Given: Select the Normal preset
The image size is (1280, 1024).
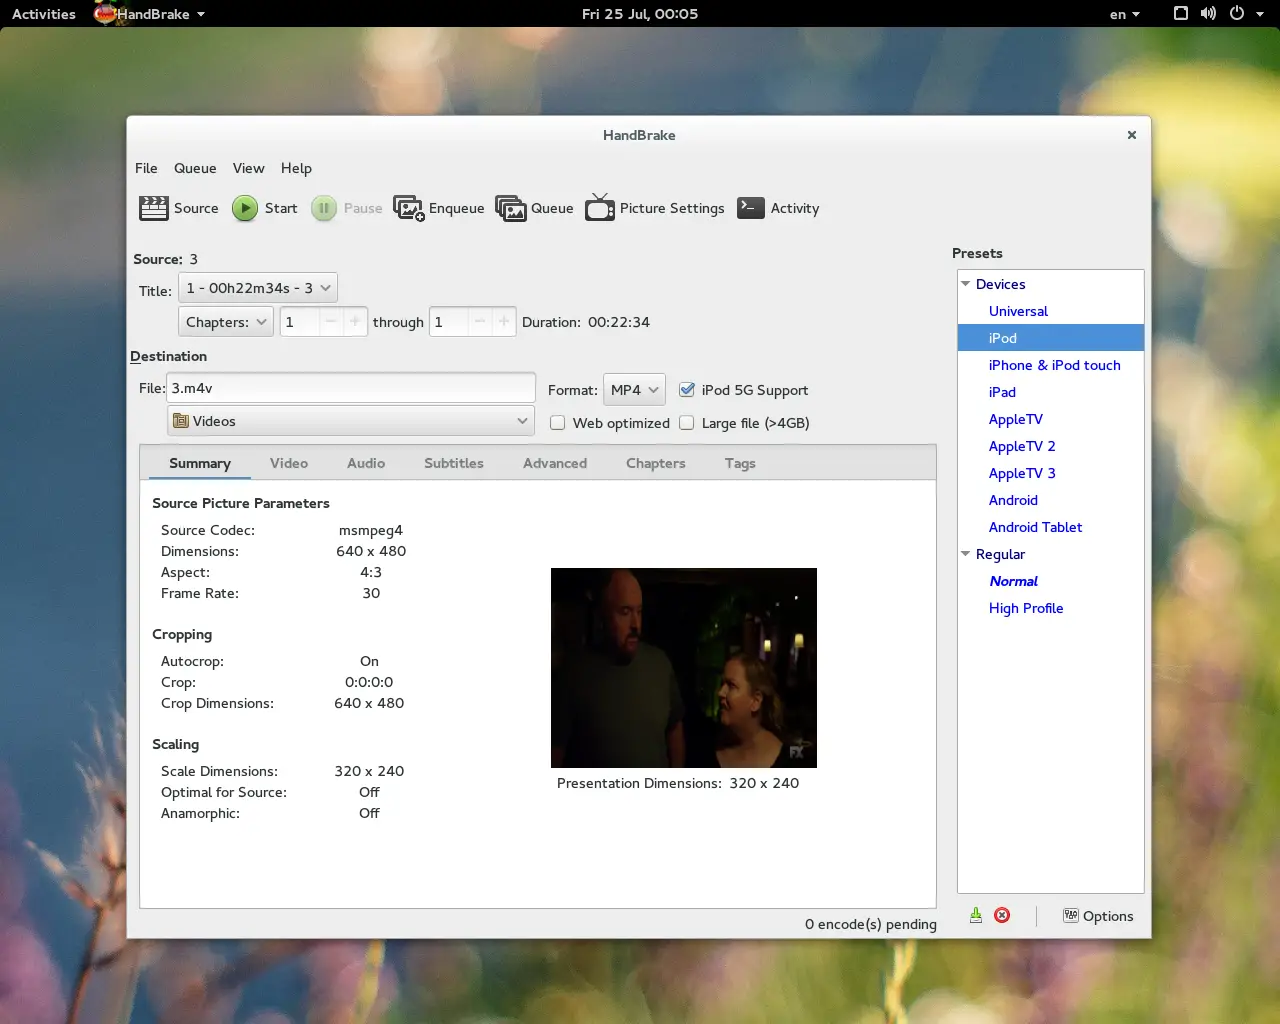Looking at the screenshot, I should pos(1050,581).
